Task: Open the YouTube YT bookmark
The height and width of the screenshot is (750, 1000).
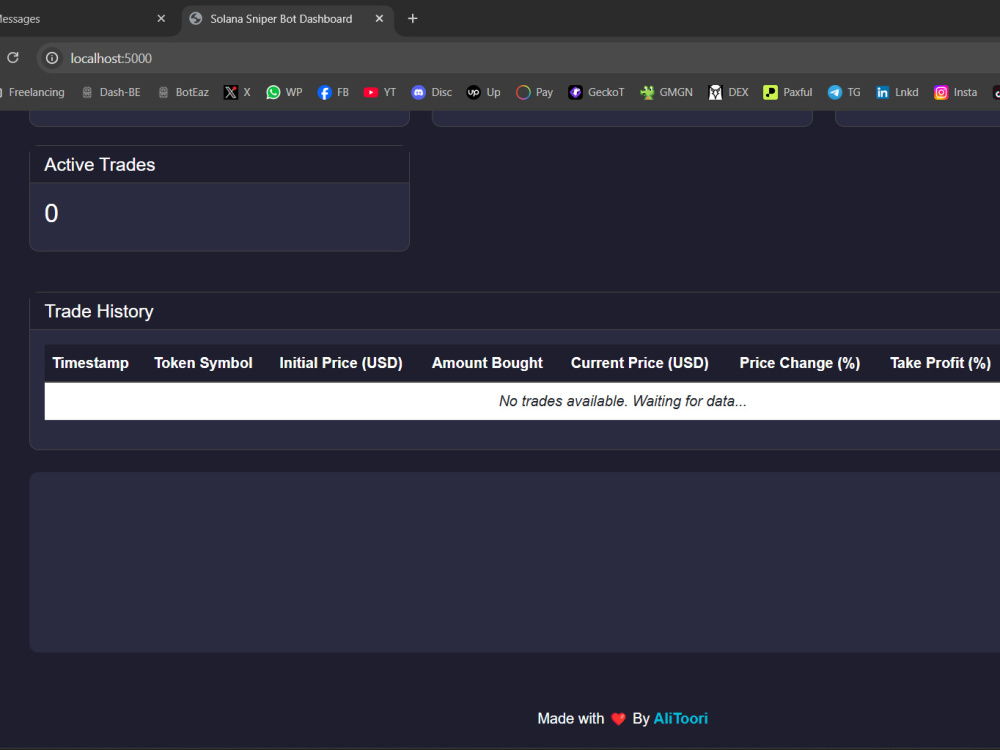Action: tap(380, 92)
